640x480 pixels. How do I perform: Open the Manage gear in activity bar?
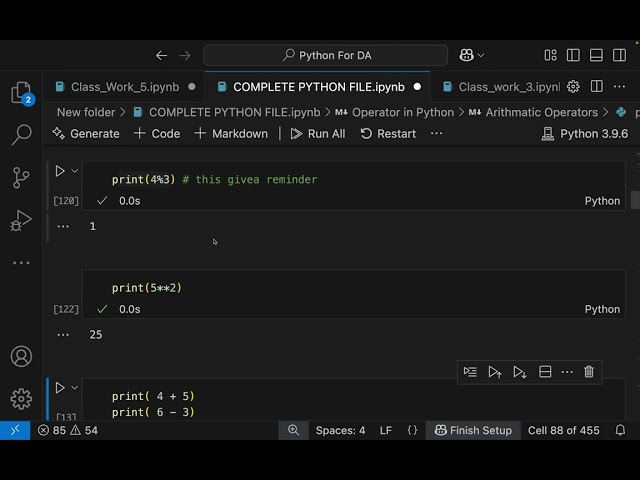[x=21, y=399]
